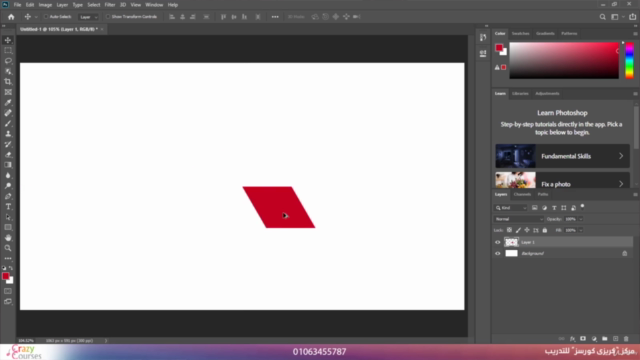Click align left edges icon

click(172, 17)
